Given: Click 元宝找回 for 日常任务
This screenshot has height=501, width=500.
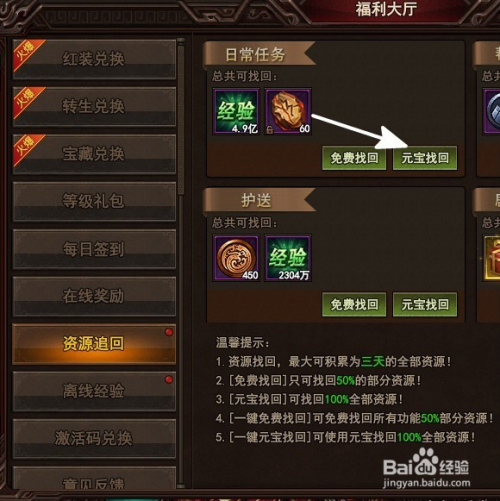Looking at the screenshot, I should pos(425,158).
